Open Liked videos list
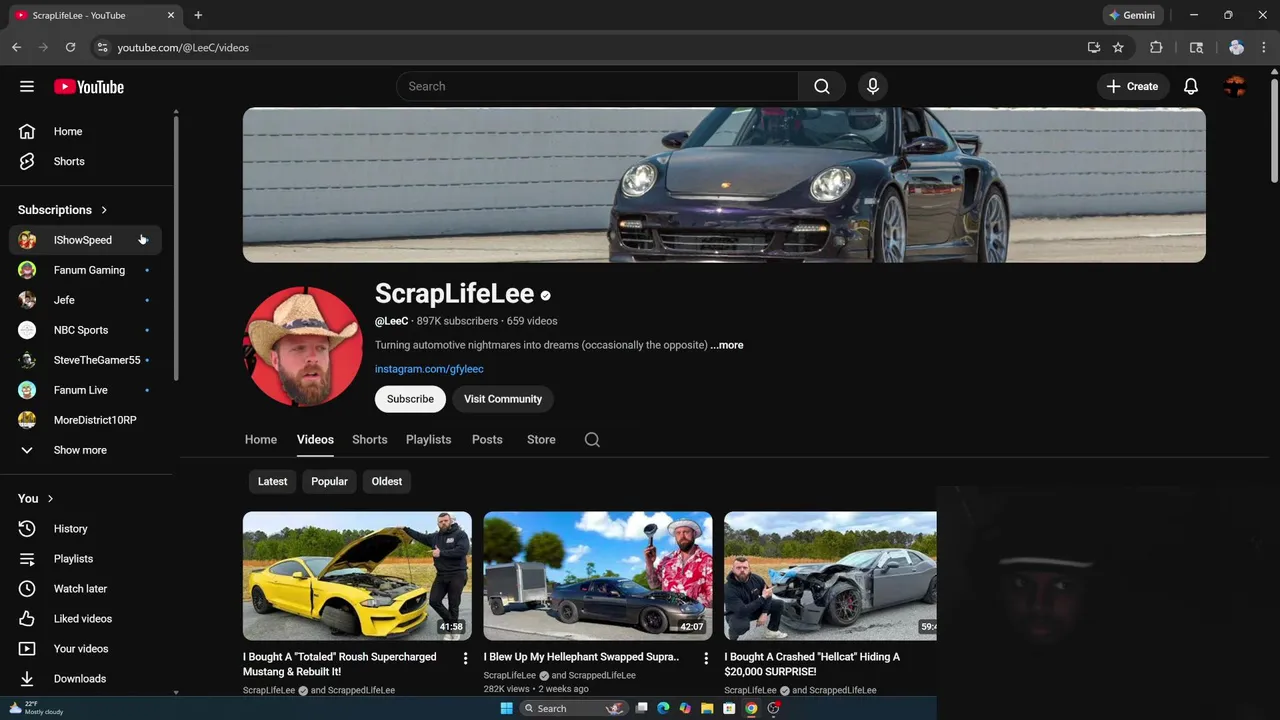 pos(85,619)
